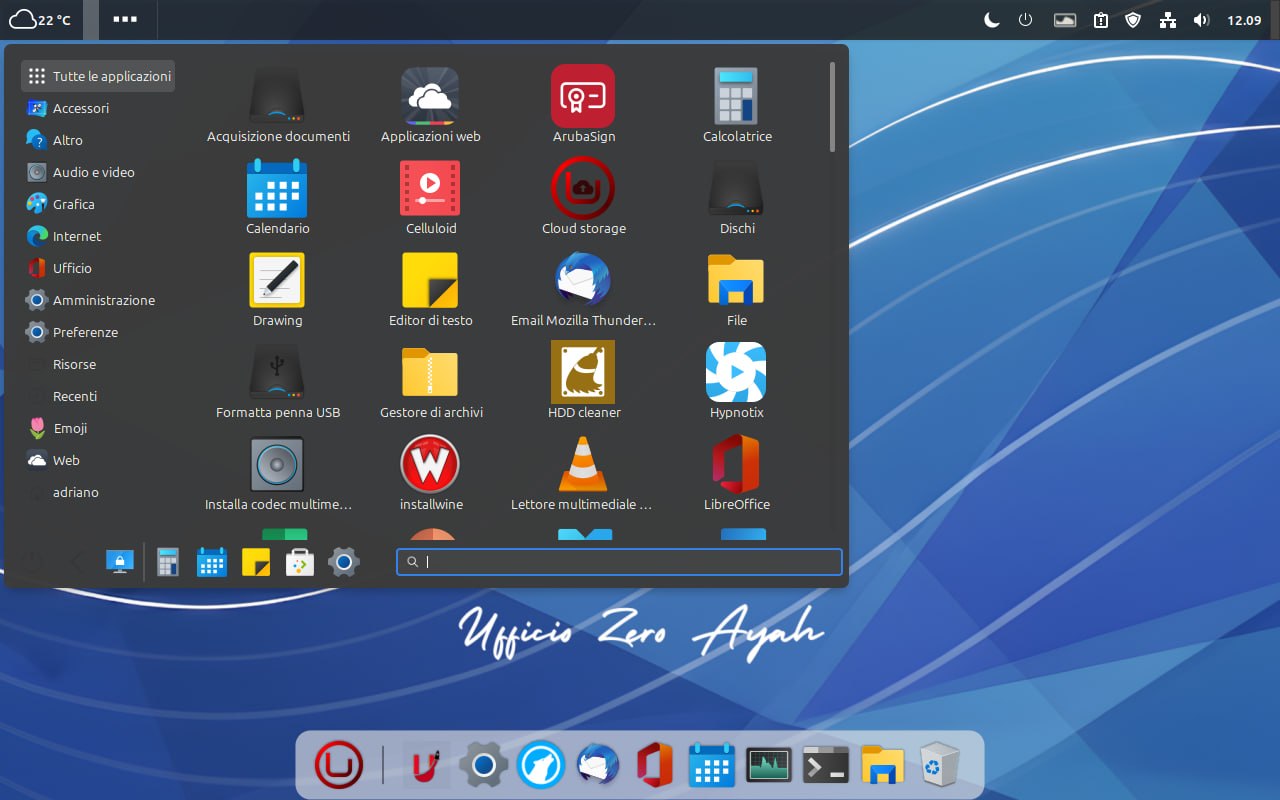Open Gestore di archivi
The height and width of the screenshot is (800, 1280).
tap(430, 382)
